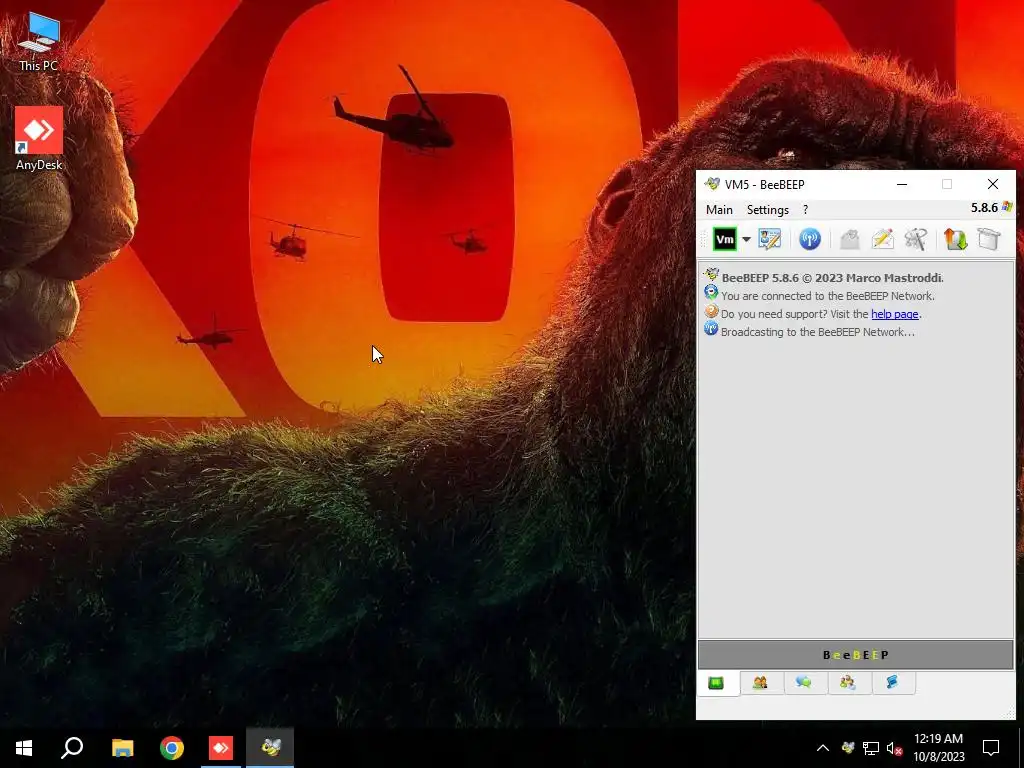Open the ? help menu in BeeBEEP
The width and height of the screenshot is (1024, 768).
point(805,210)
